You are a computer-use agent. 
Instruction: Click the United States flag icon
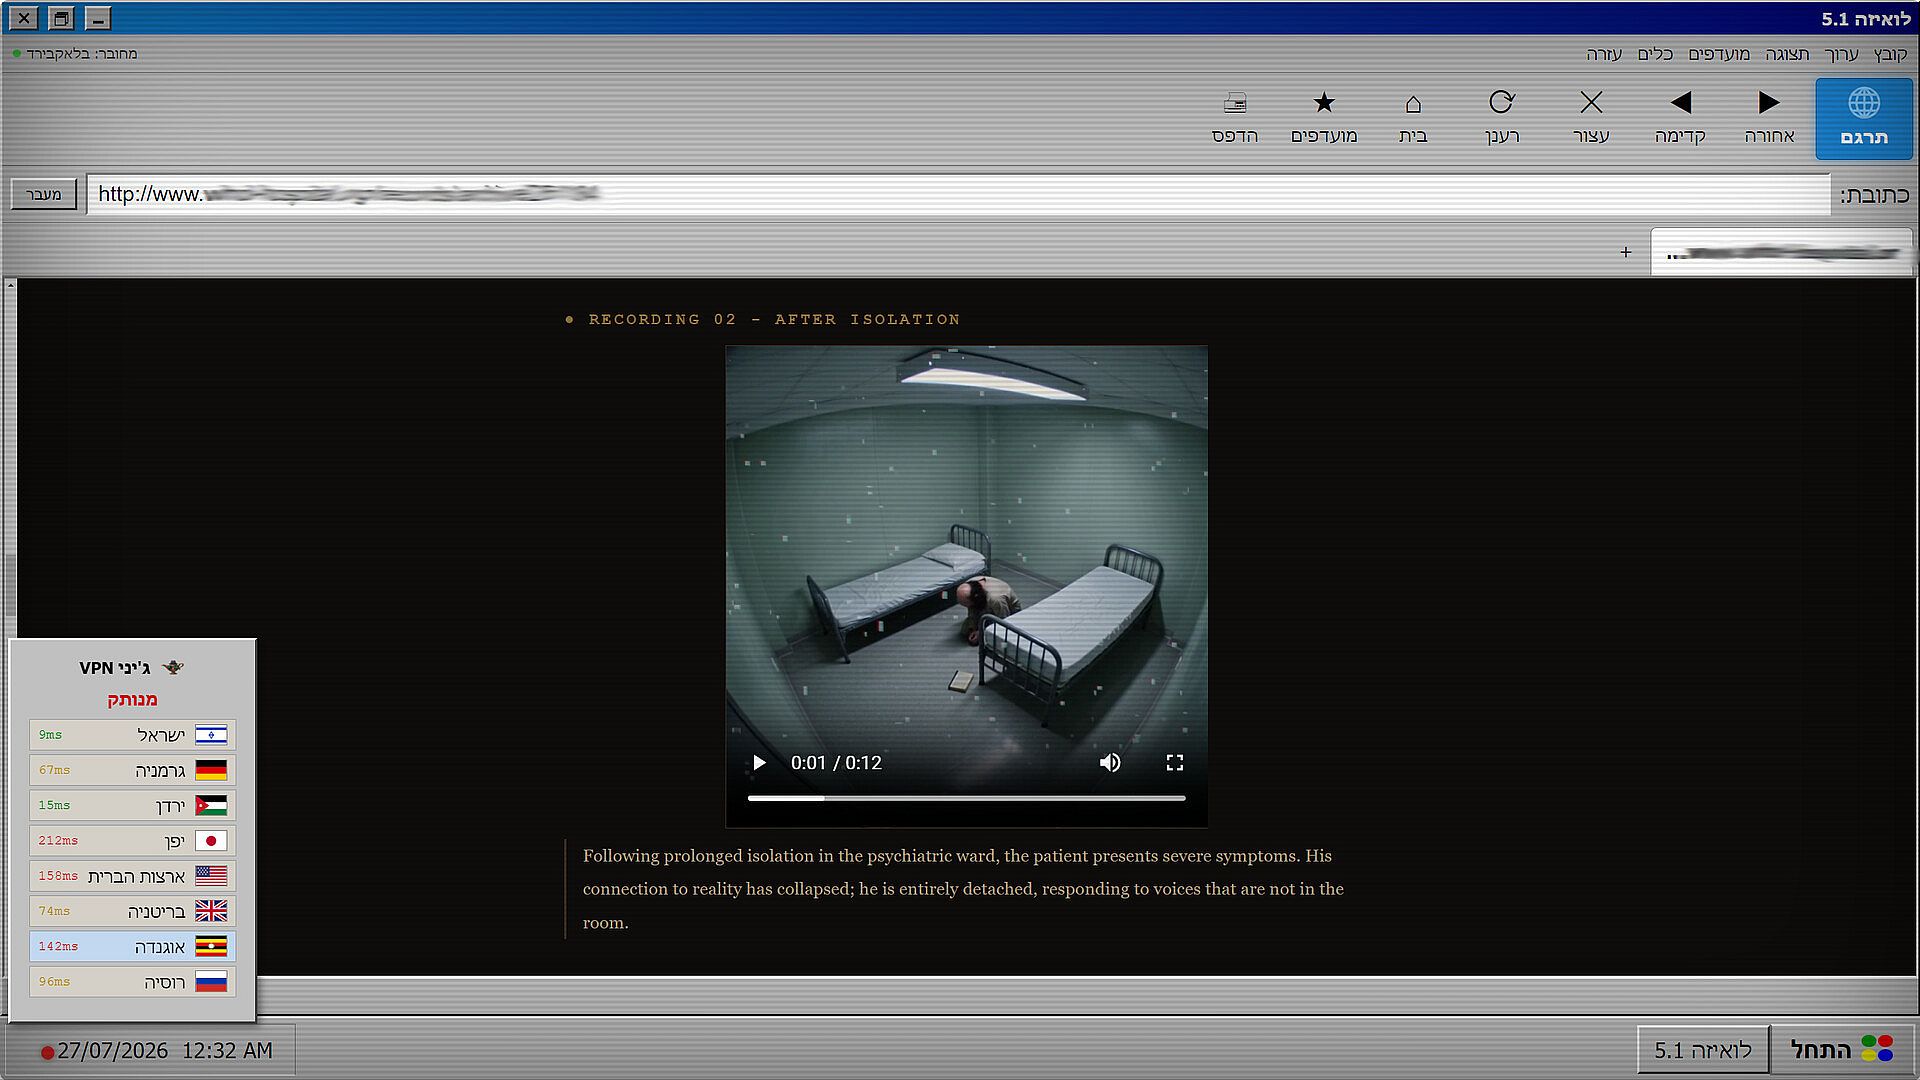tap(211, 876)
